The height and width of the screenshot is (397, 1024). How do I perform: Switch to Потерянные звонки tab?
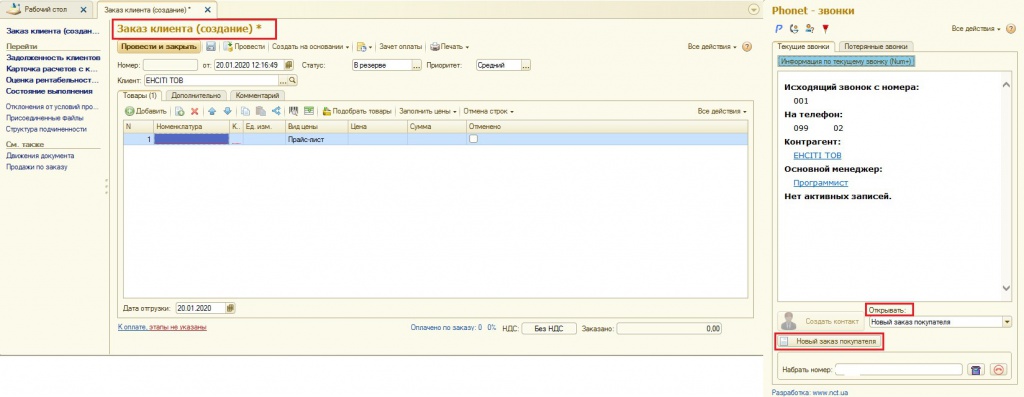tap(876, 46)
